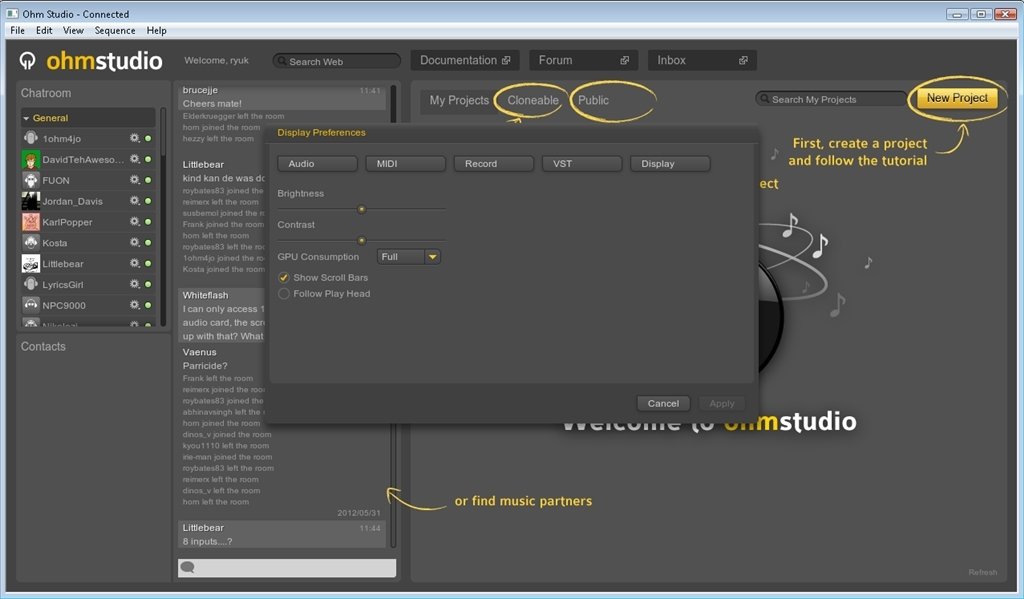The height and width of the screenshot is (599, 1024).
Task: Open VST preferences section
Action: (x=582, y=163)
